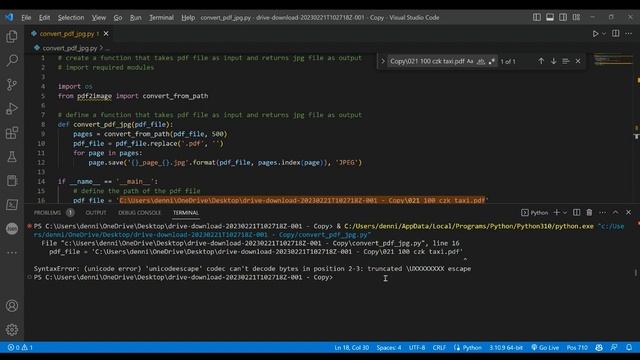Open additional views ellipsis in activity bar
This screenshot has width=640, height=360.
coord(12,253)
